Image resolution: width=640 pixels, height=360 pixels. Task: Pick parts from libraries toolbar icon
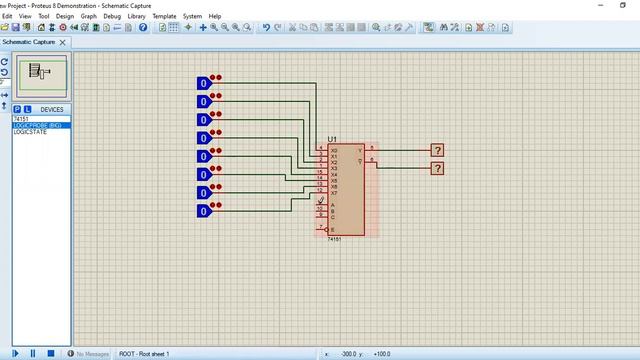pyautogui.click(x=376, y=27)
